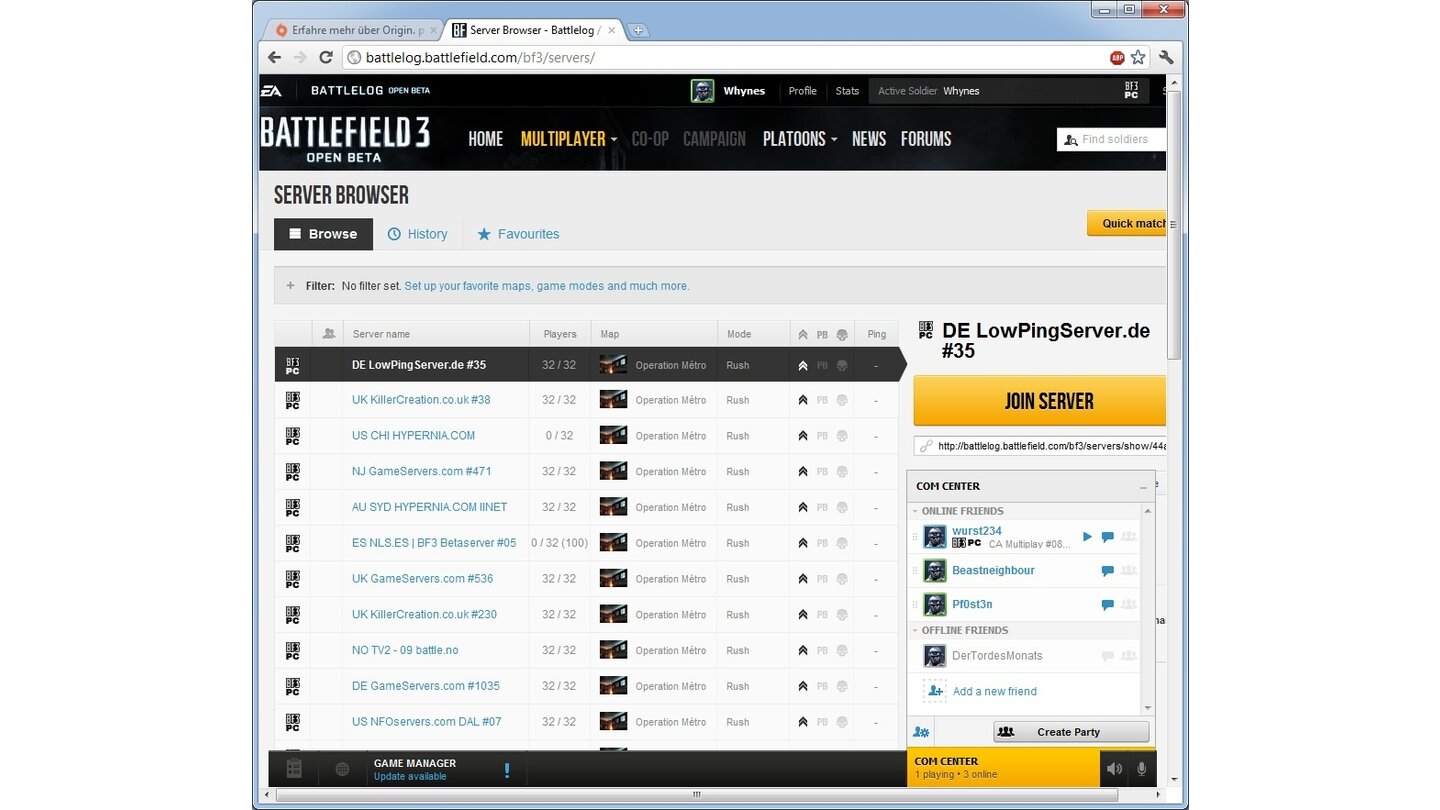Click Add a new friend link
The height and width of the screenshot is (810, 1440).
(x=994, y=691)
